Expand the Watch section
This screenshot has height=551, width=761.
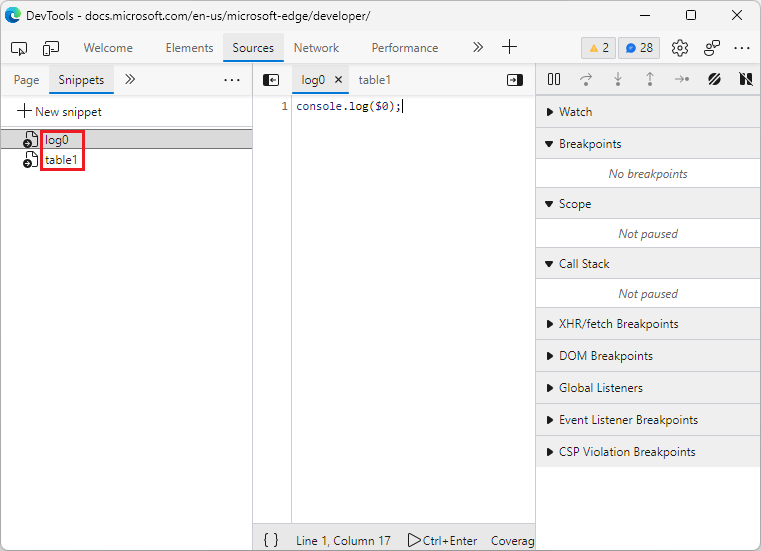click(x=648, y=112)
